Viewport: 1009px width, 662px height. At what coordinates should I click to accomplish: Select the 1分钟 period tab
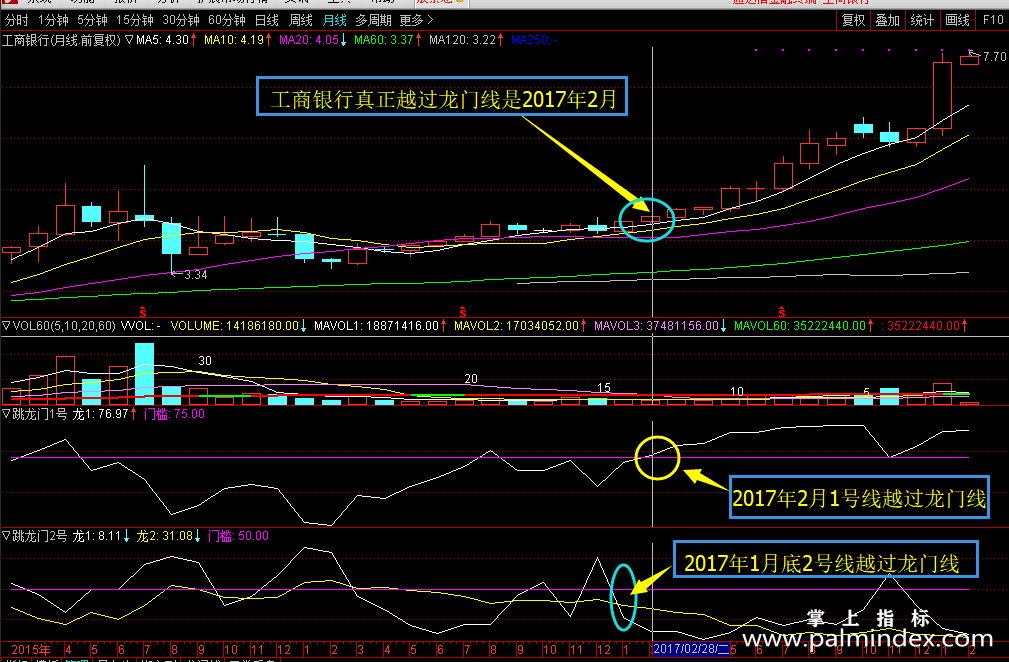point(53,21)
